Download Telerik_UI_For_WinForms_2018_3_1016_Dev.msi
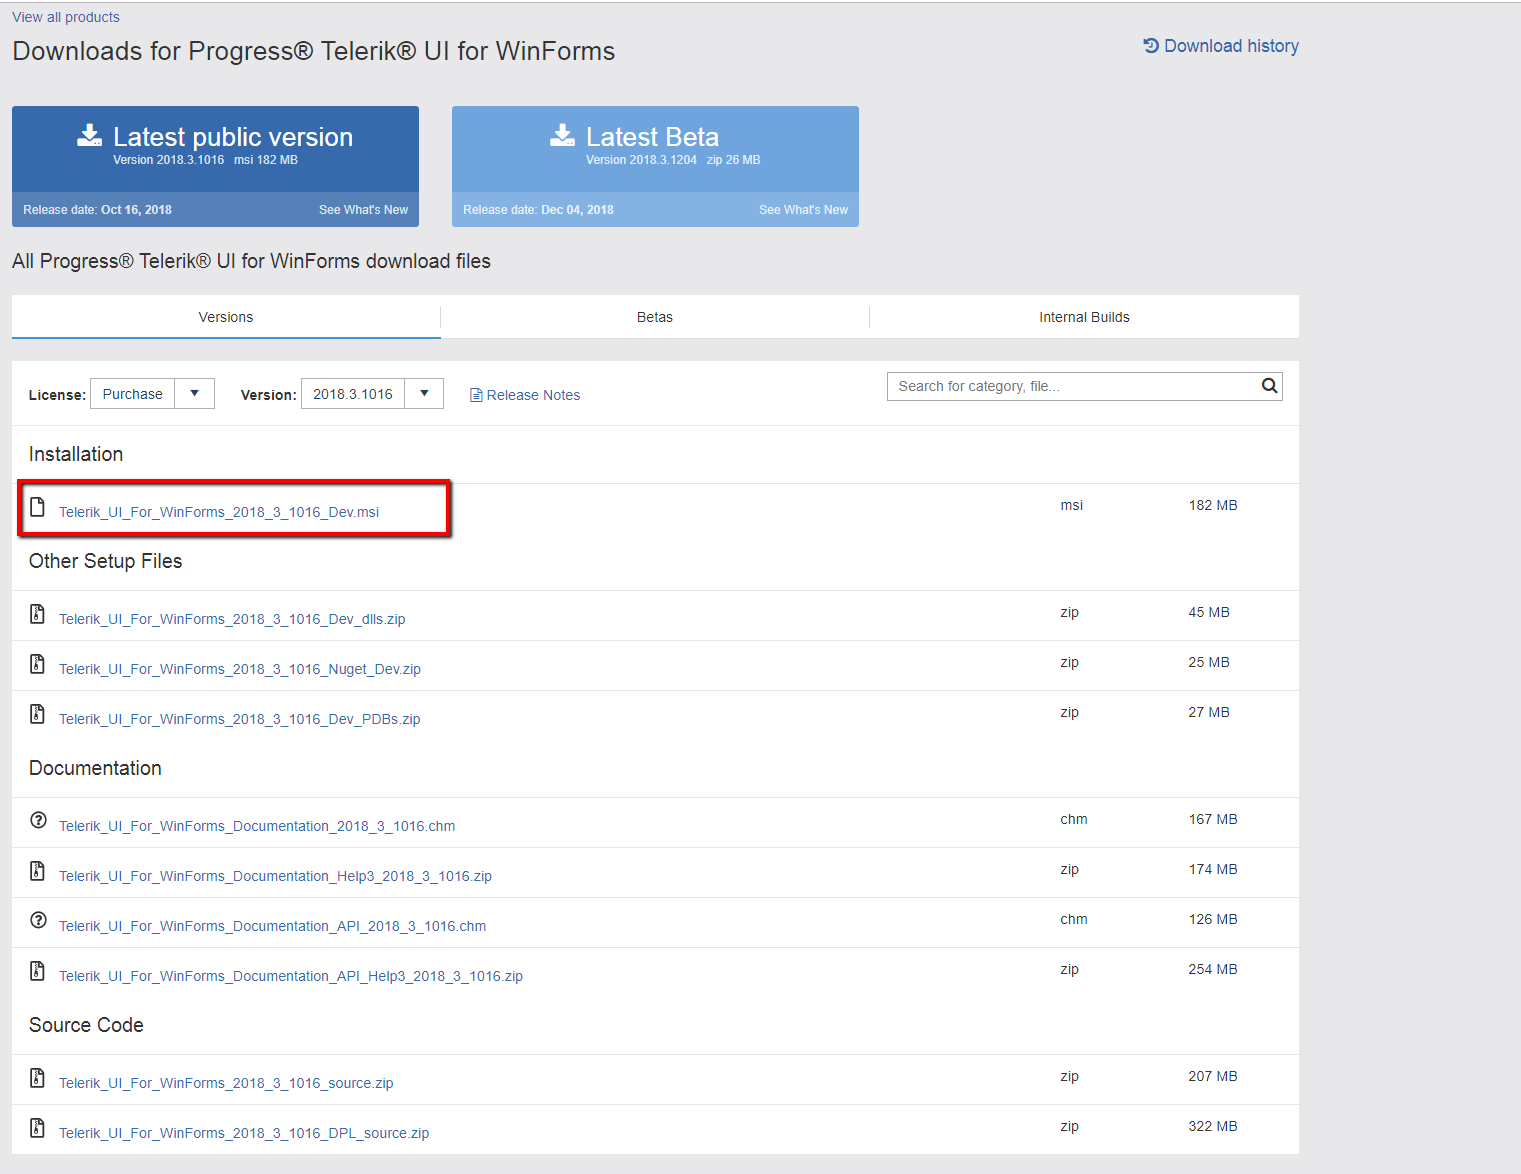 219,512
